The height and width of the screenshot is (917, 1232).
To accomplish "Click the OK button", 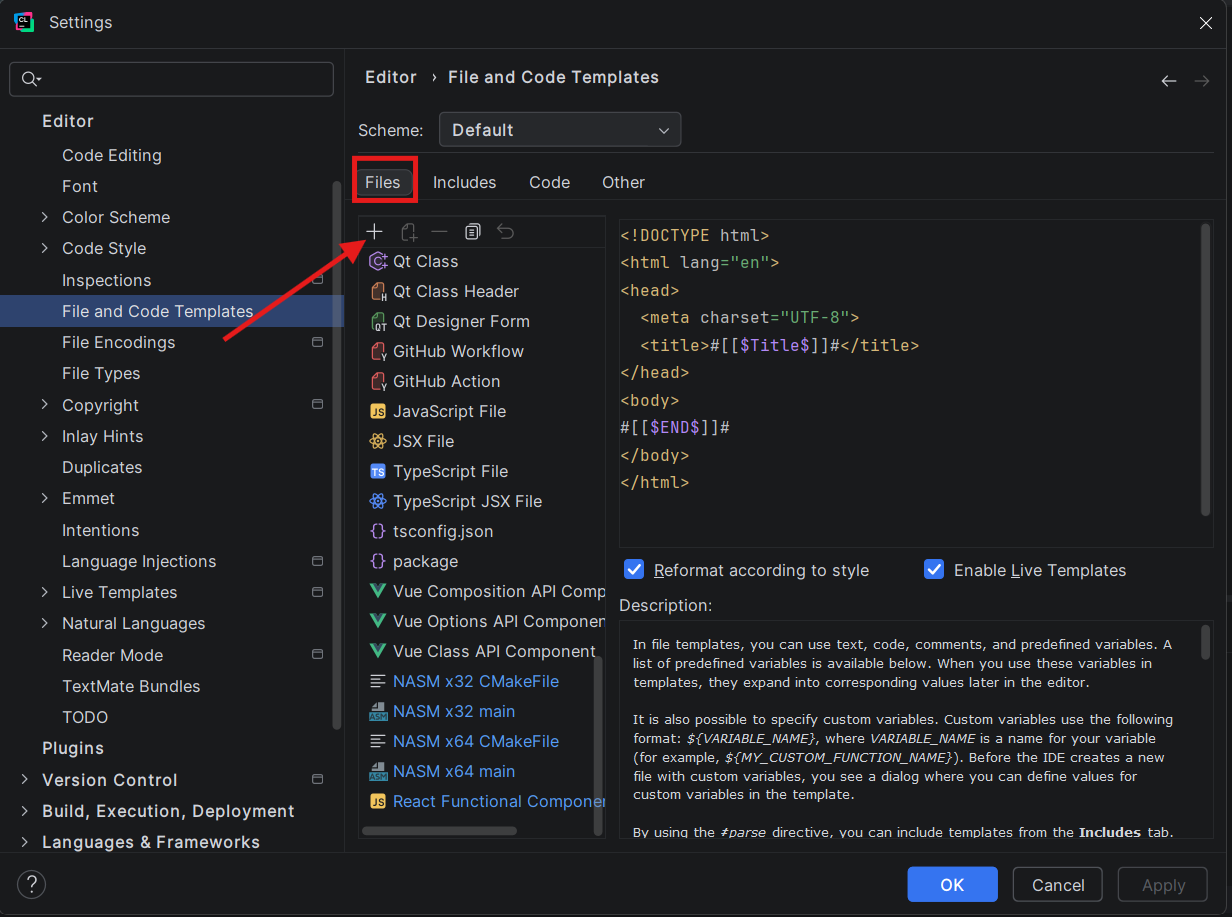I will point(952,885).
